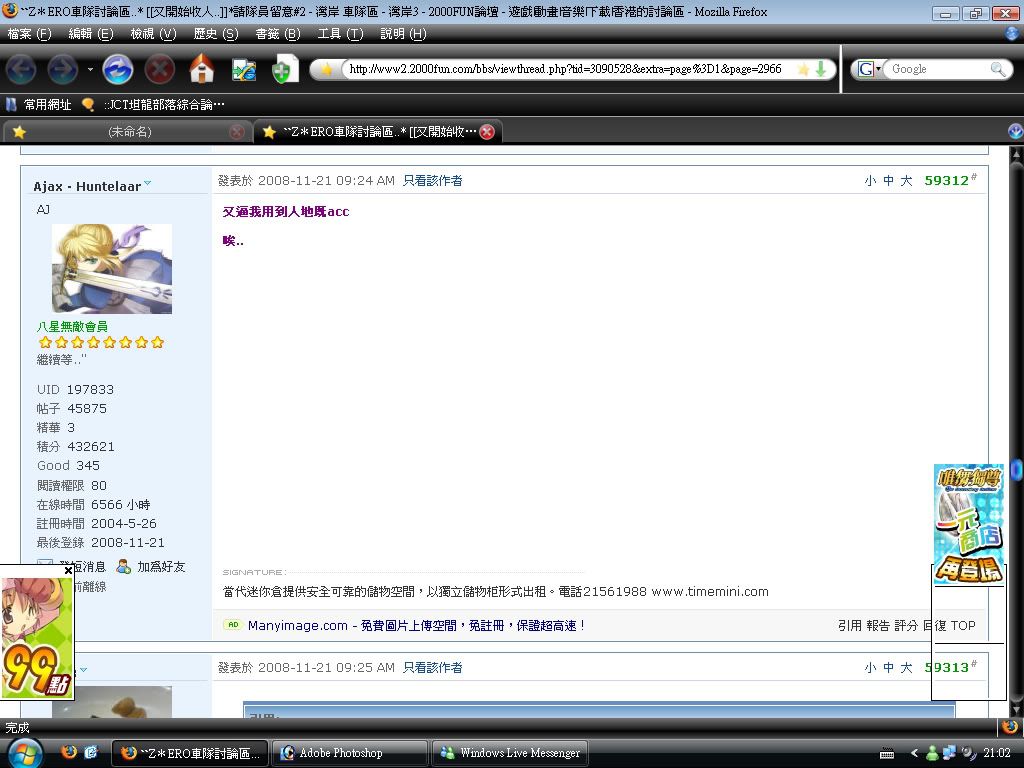
Task: Click the 引用 quote link under the post
Action: point(850,626)
